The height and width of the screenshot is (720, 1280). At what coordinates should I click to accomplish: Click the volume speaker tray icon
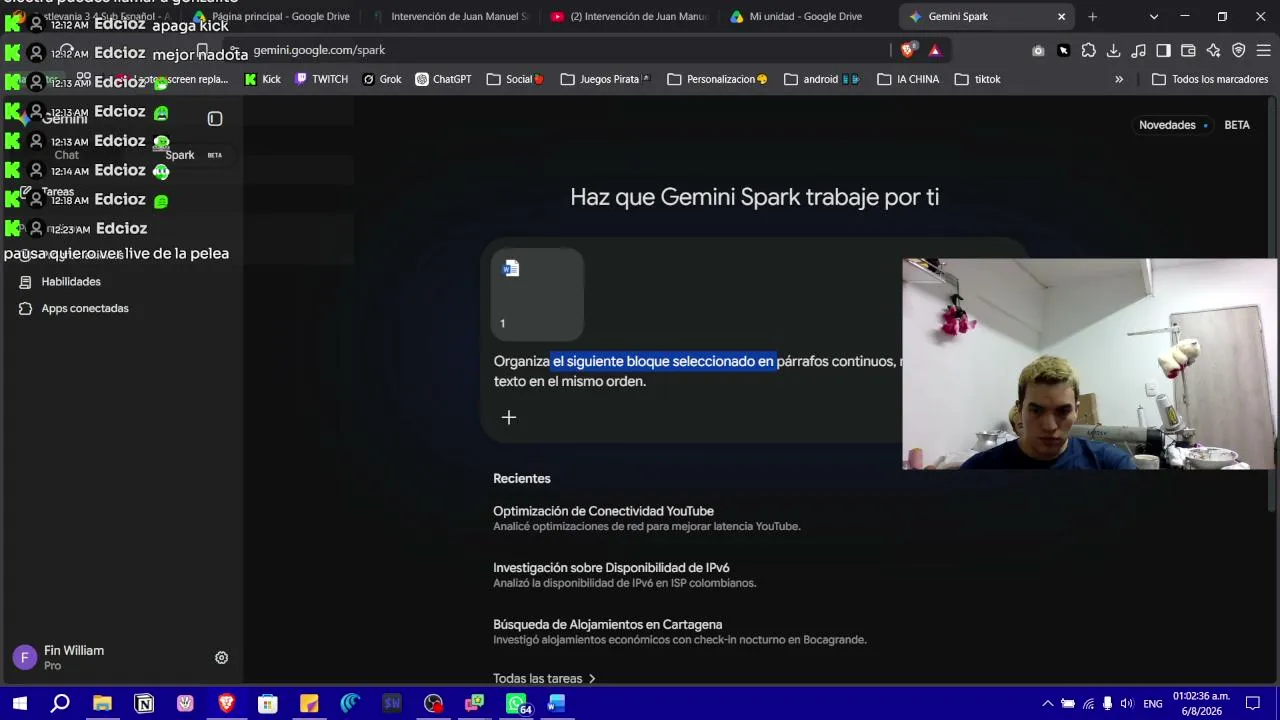(1127, 703)
